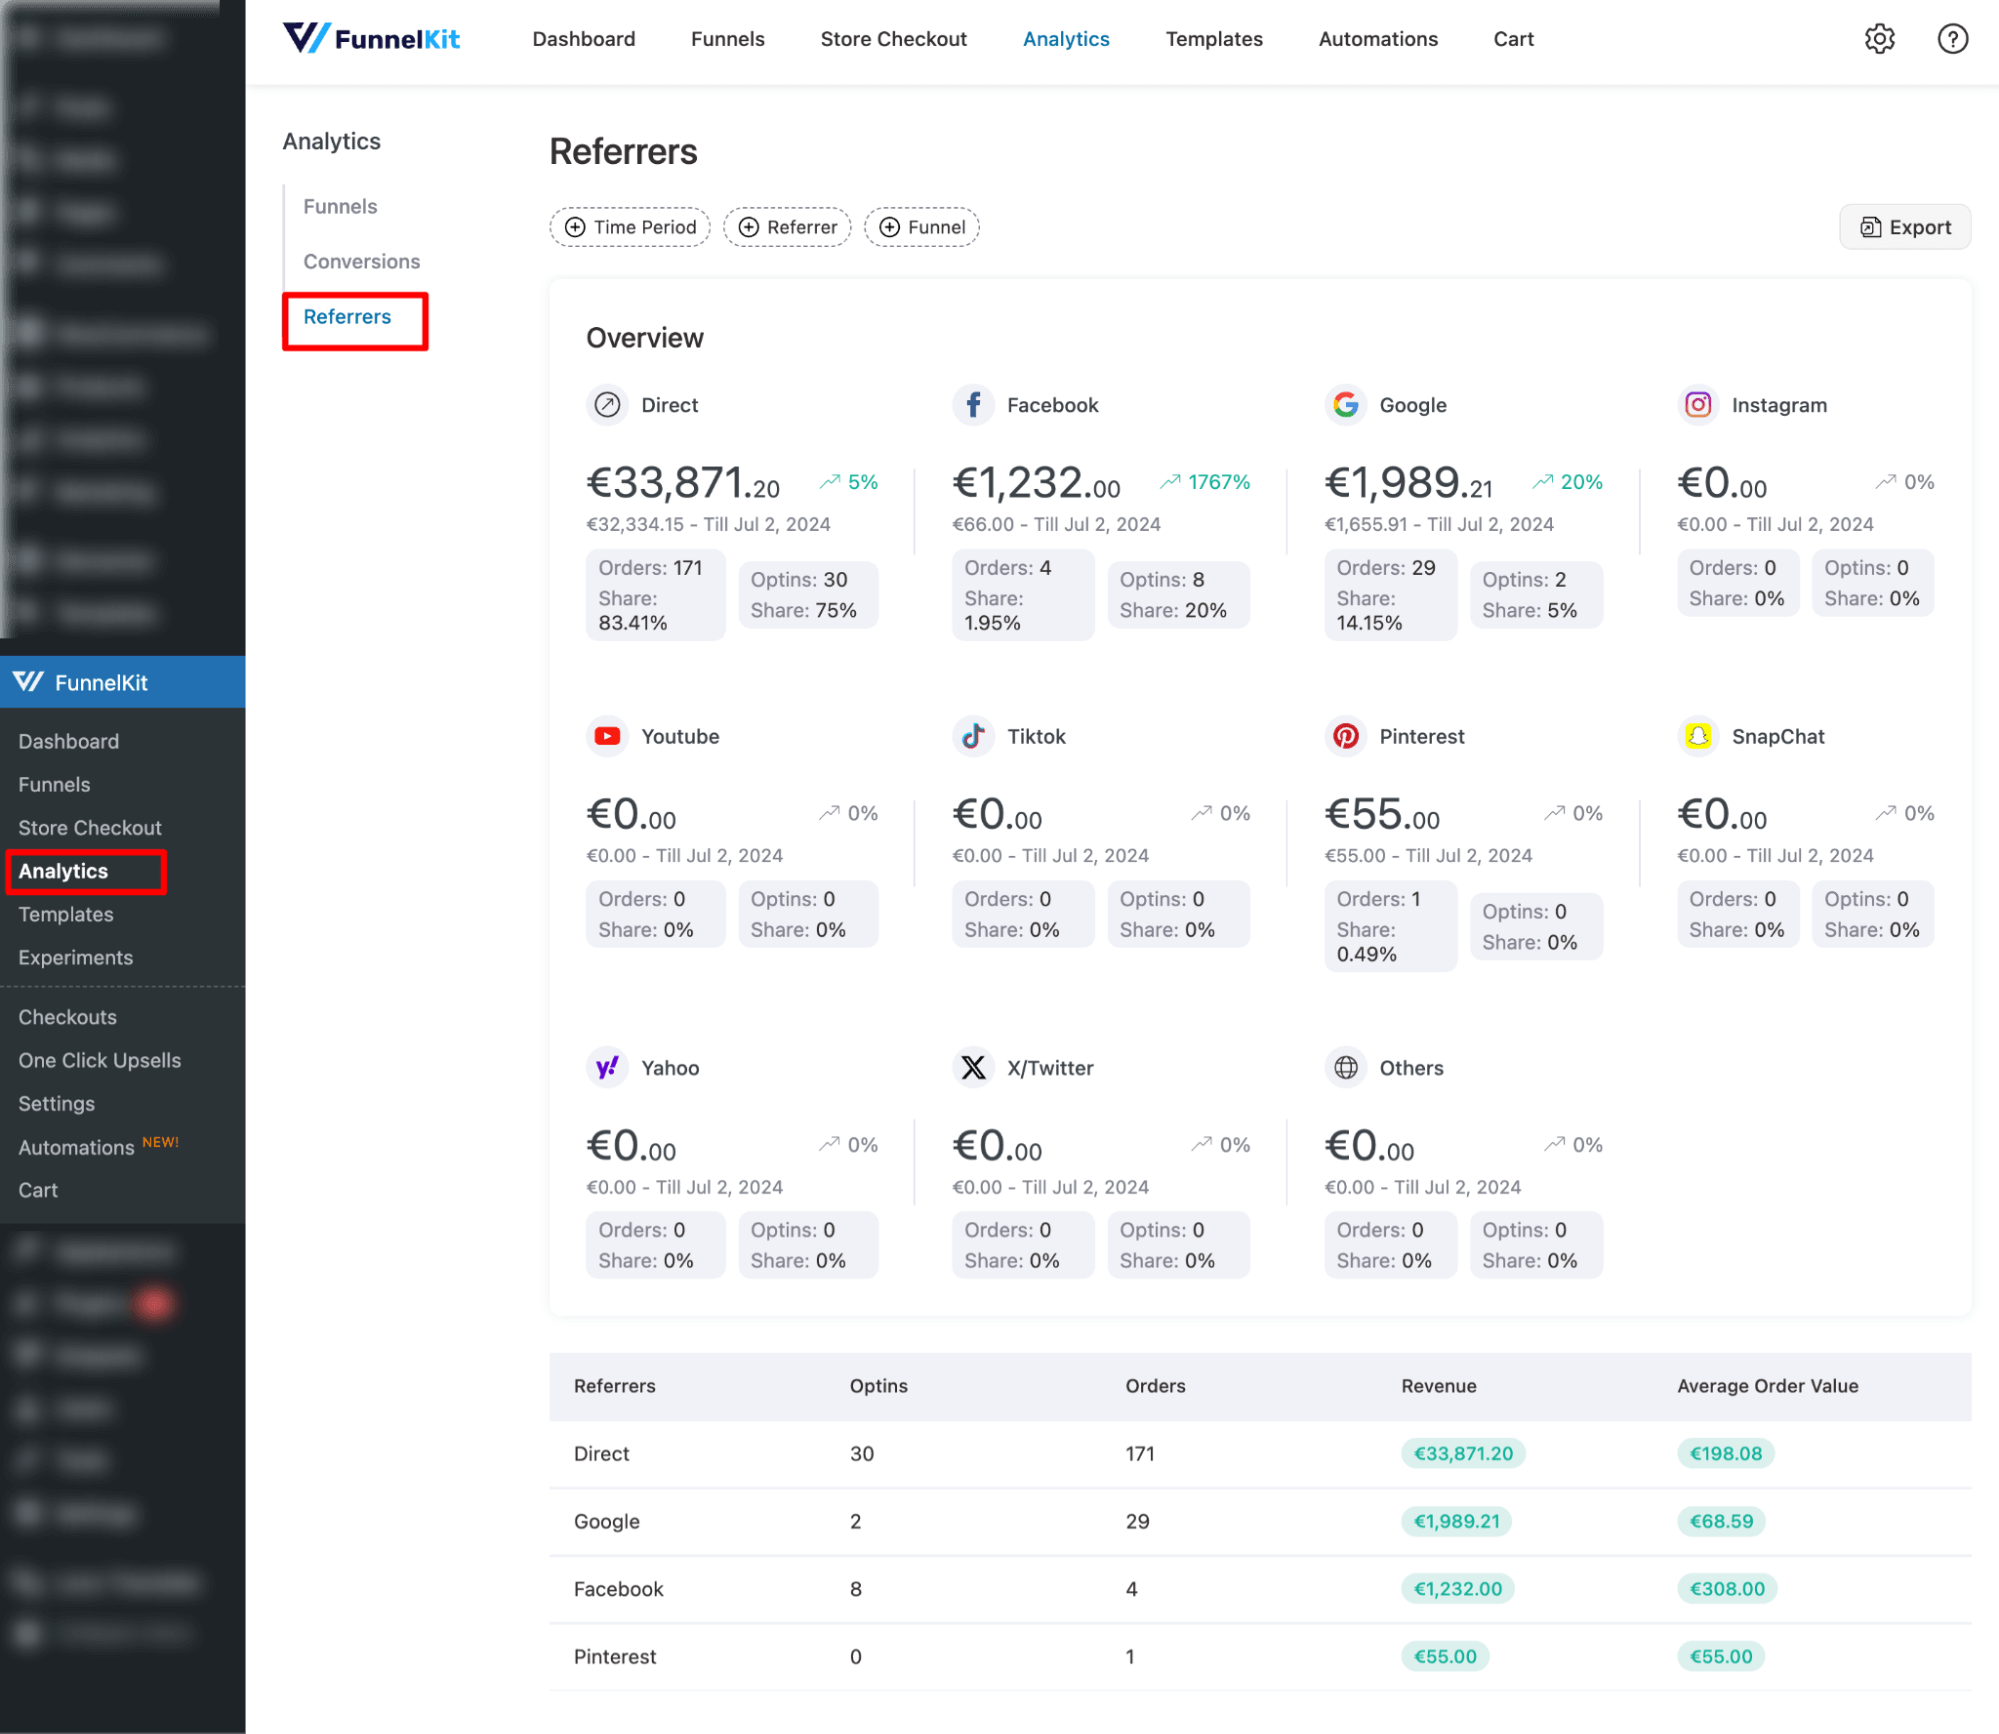Screen dimensions: 1999x1734
Task: Add a Funnel filter
Action: [921, 227]
